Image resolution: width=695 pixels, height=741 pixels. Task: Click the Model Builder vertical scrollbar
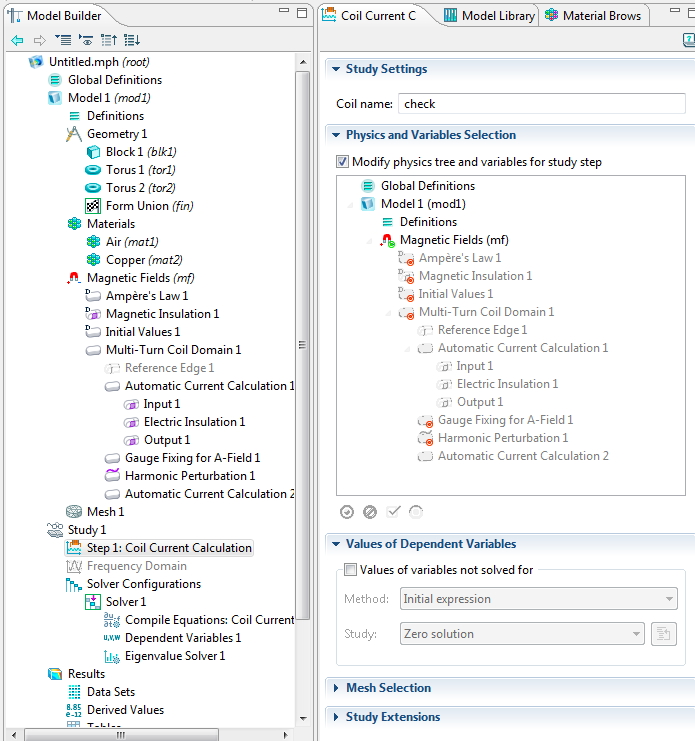click(303, 300)
